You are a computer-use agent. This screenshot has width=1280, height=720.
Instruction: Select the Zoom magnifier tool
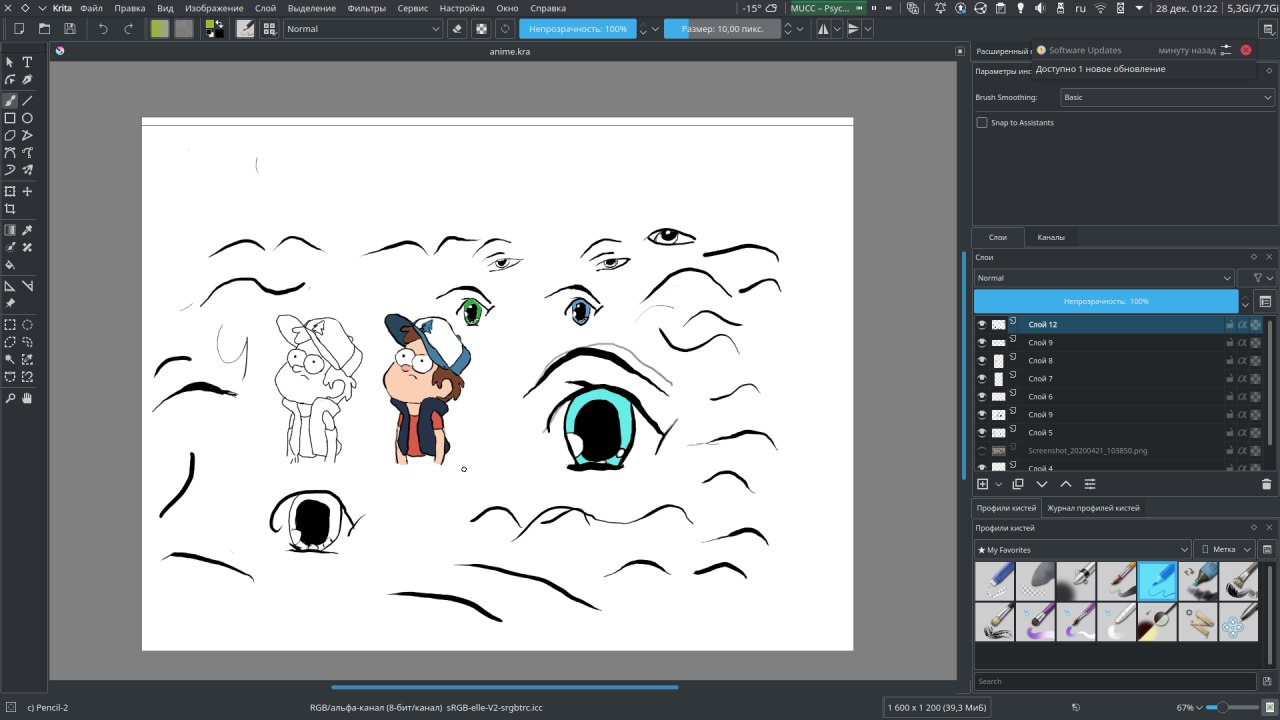pyautogui.click(x=10, y=398)
